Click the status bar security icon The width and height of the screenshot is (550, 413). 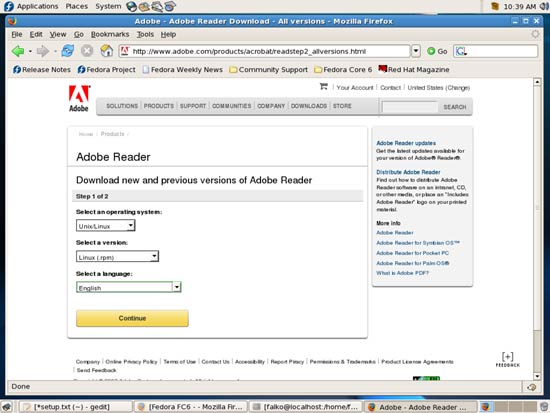(532, 387)
